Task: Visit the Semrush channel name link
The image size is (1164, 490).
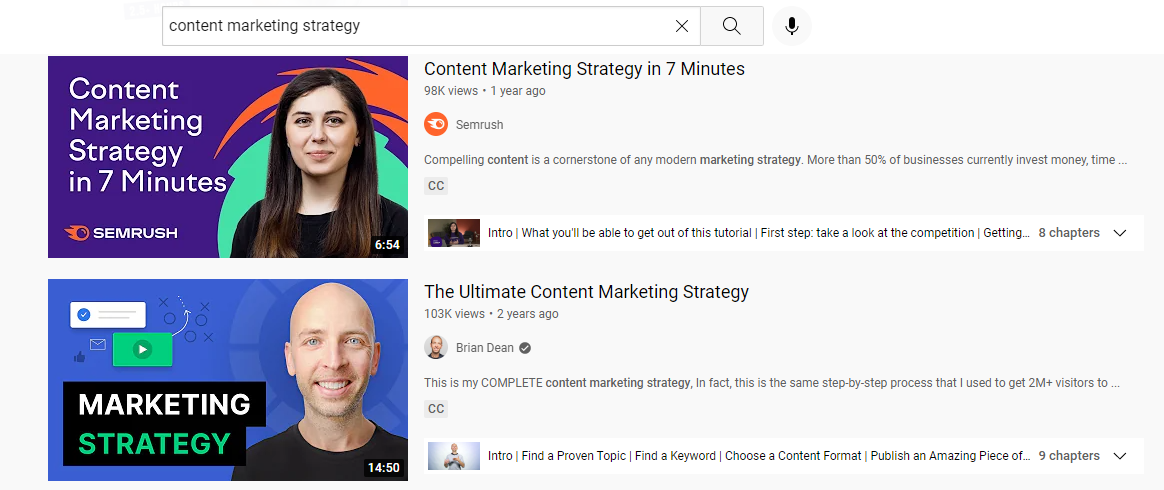Action: pyautogui.click(x=480, y=125)
